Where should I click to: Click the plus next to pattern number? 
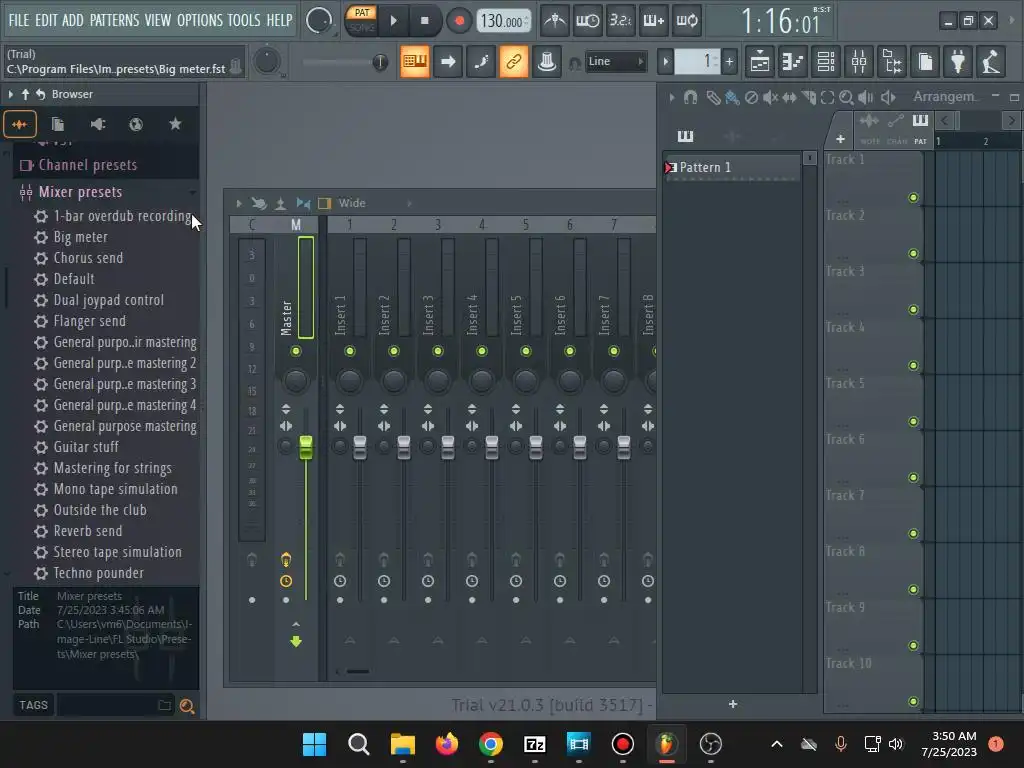[729, 62]
